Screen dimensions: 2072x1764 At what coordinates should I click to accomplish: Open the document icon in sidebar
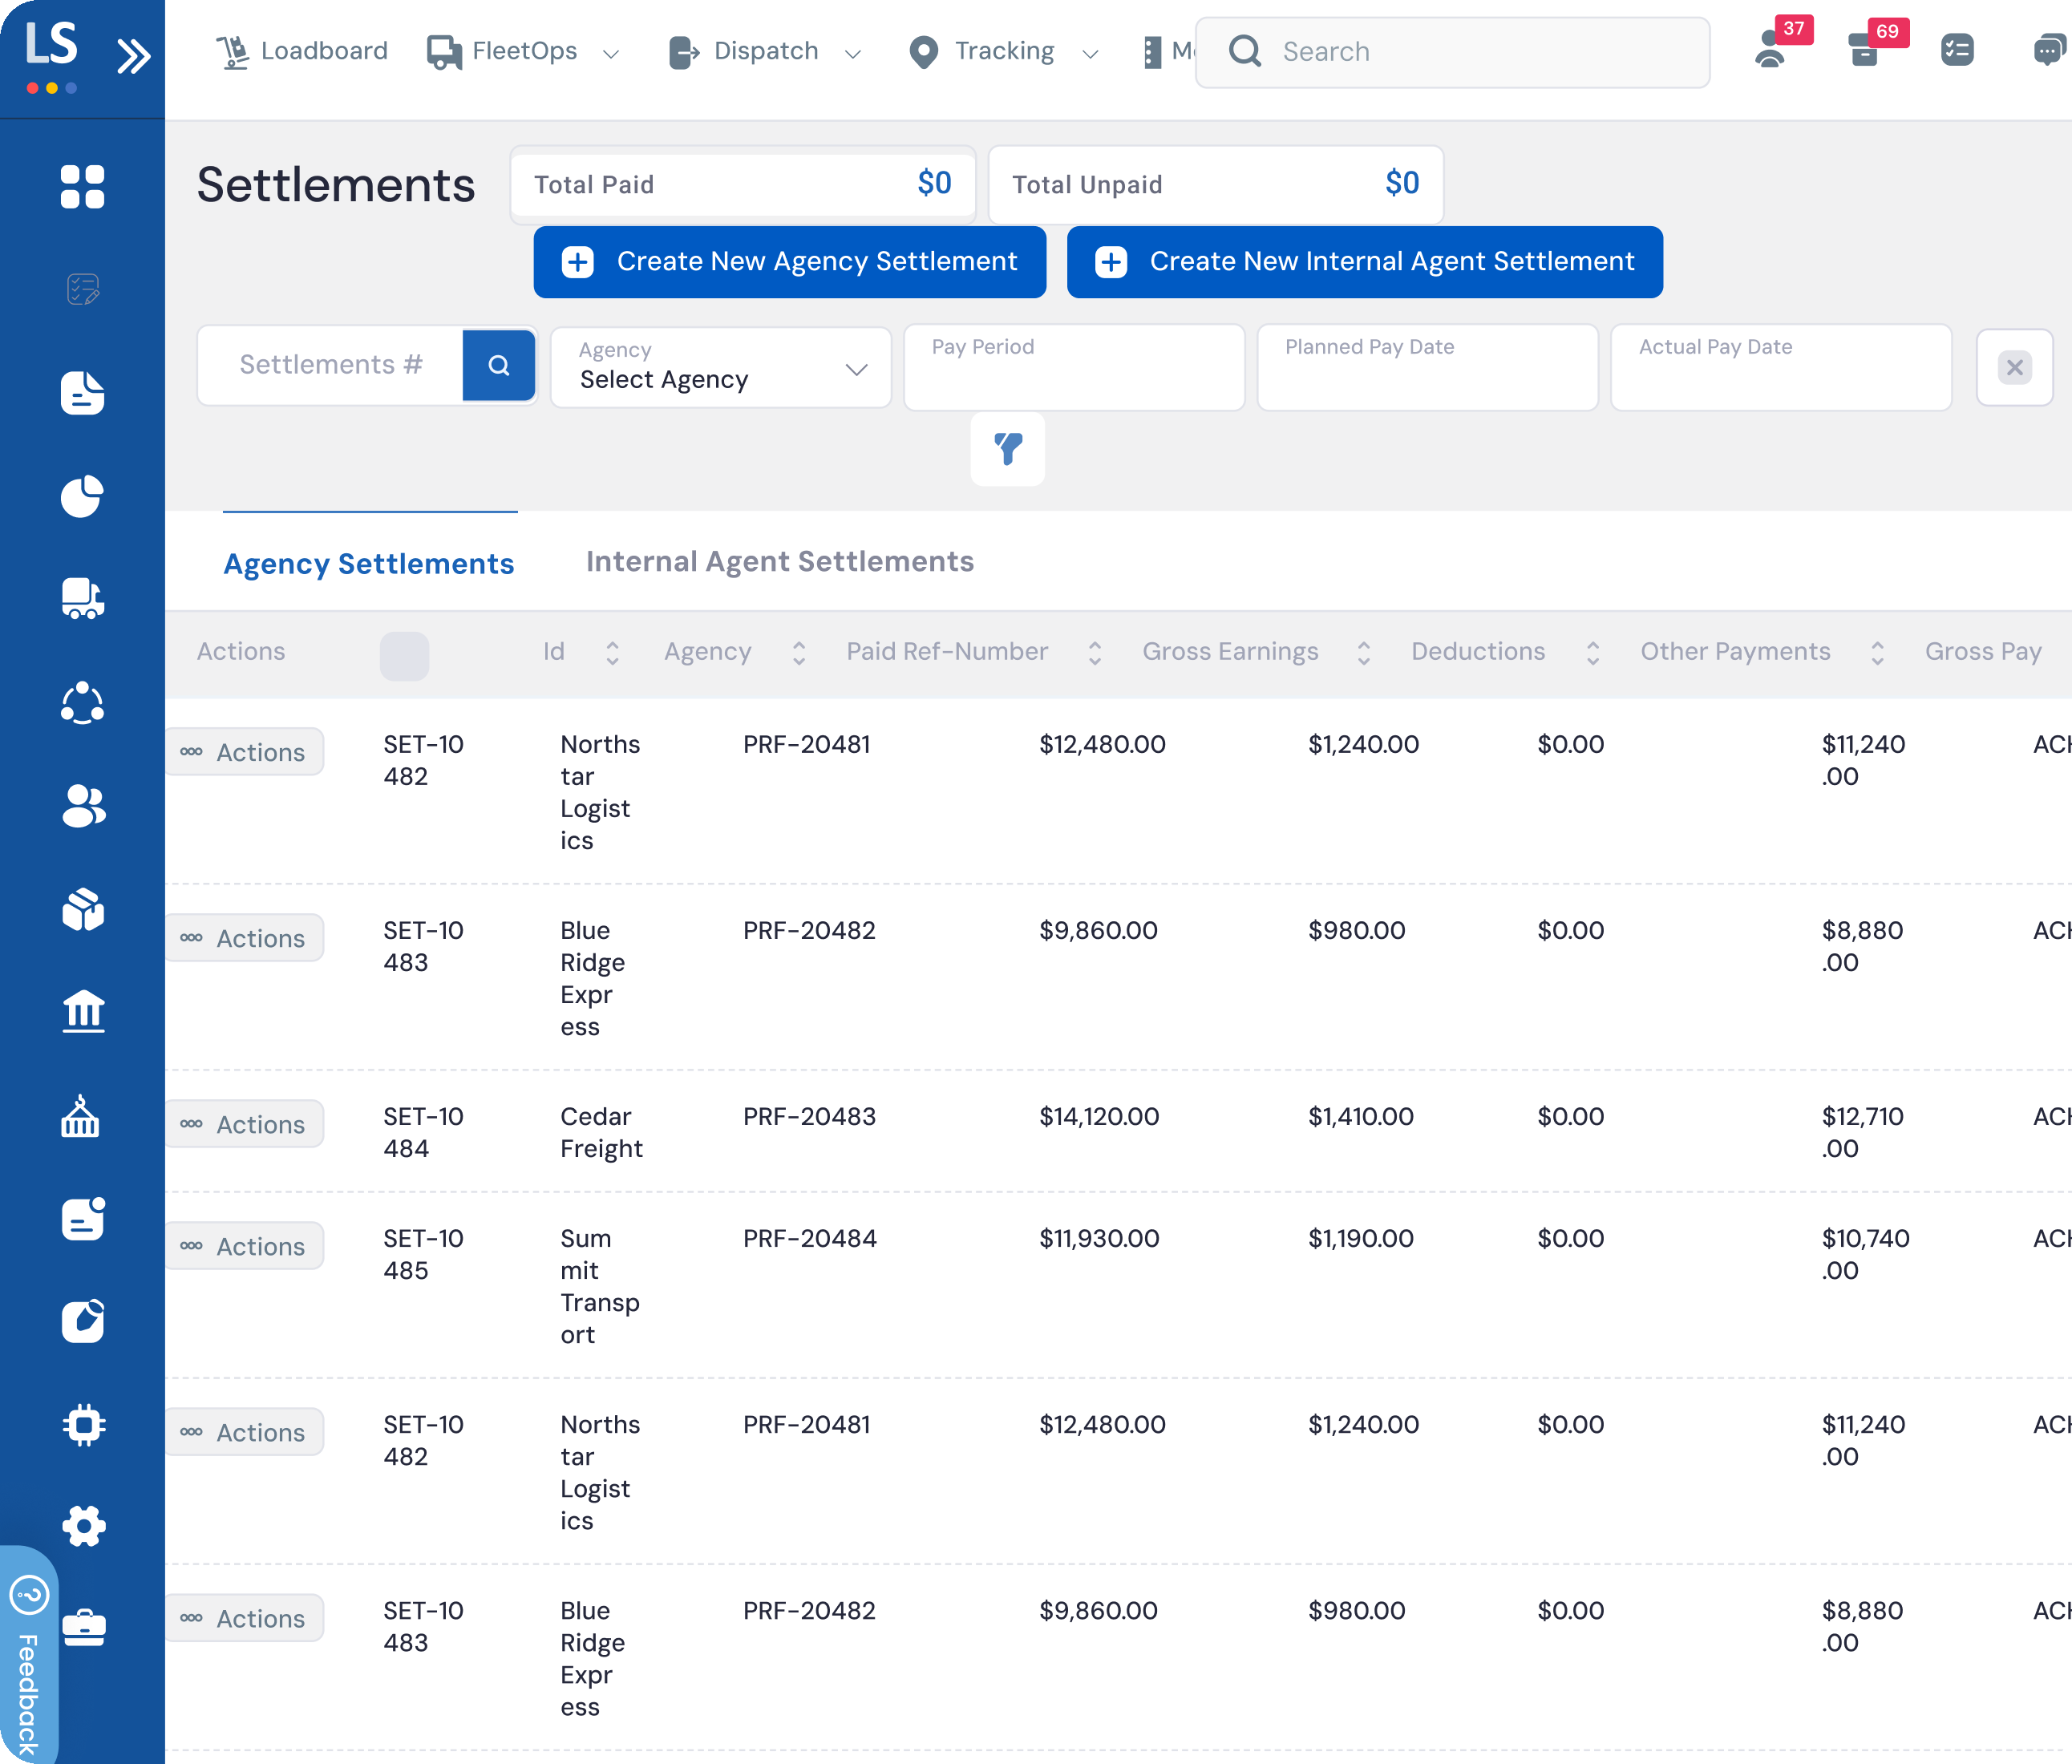82,393
